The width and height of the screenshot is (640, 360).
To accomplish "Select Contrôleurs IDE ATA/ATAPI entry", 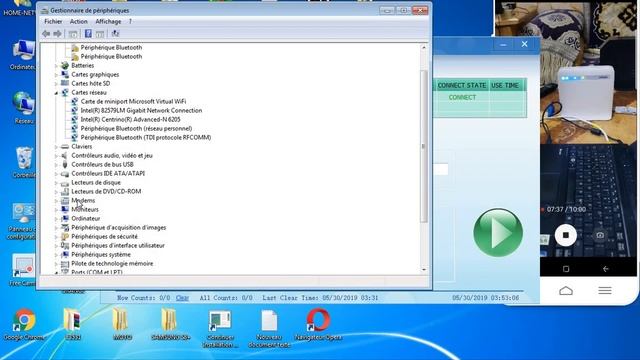I will [x=108, y=173].
